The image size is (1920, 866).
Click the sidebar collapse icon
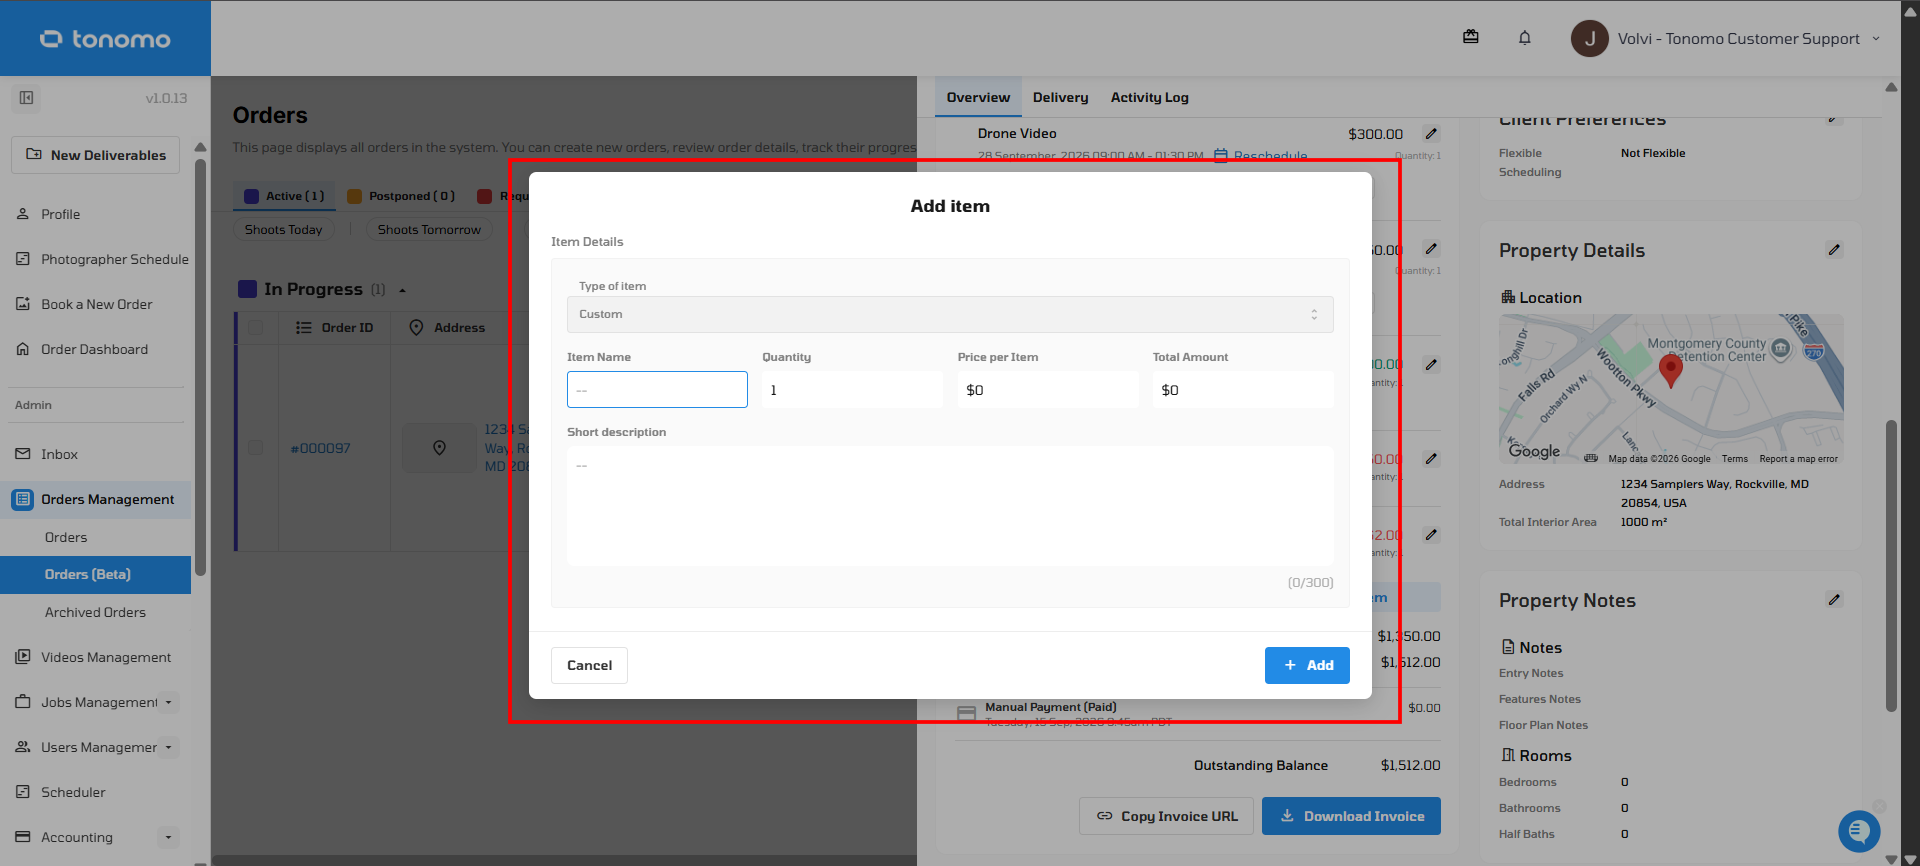(27, 98)
